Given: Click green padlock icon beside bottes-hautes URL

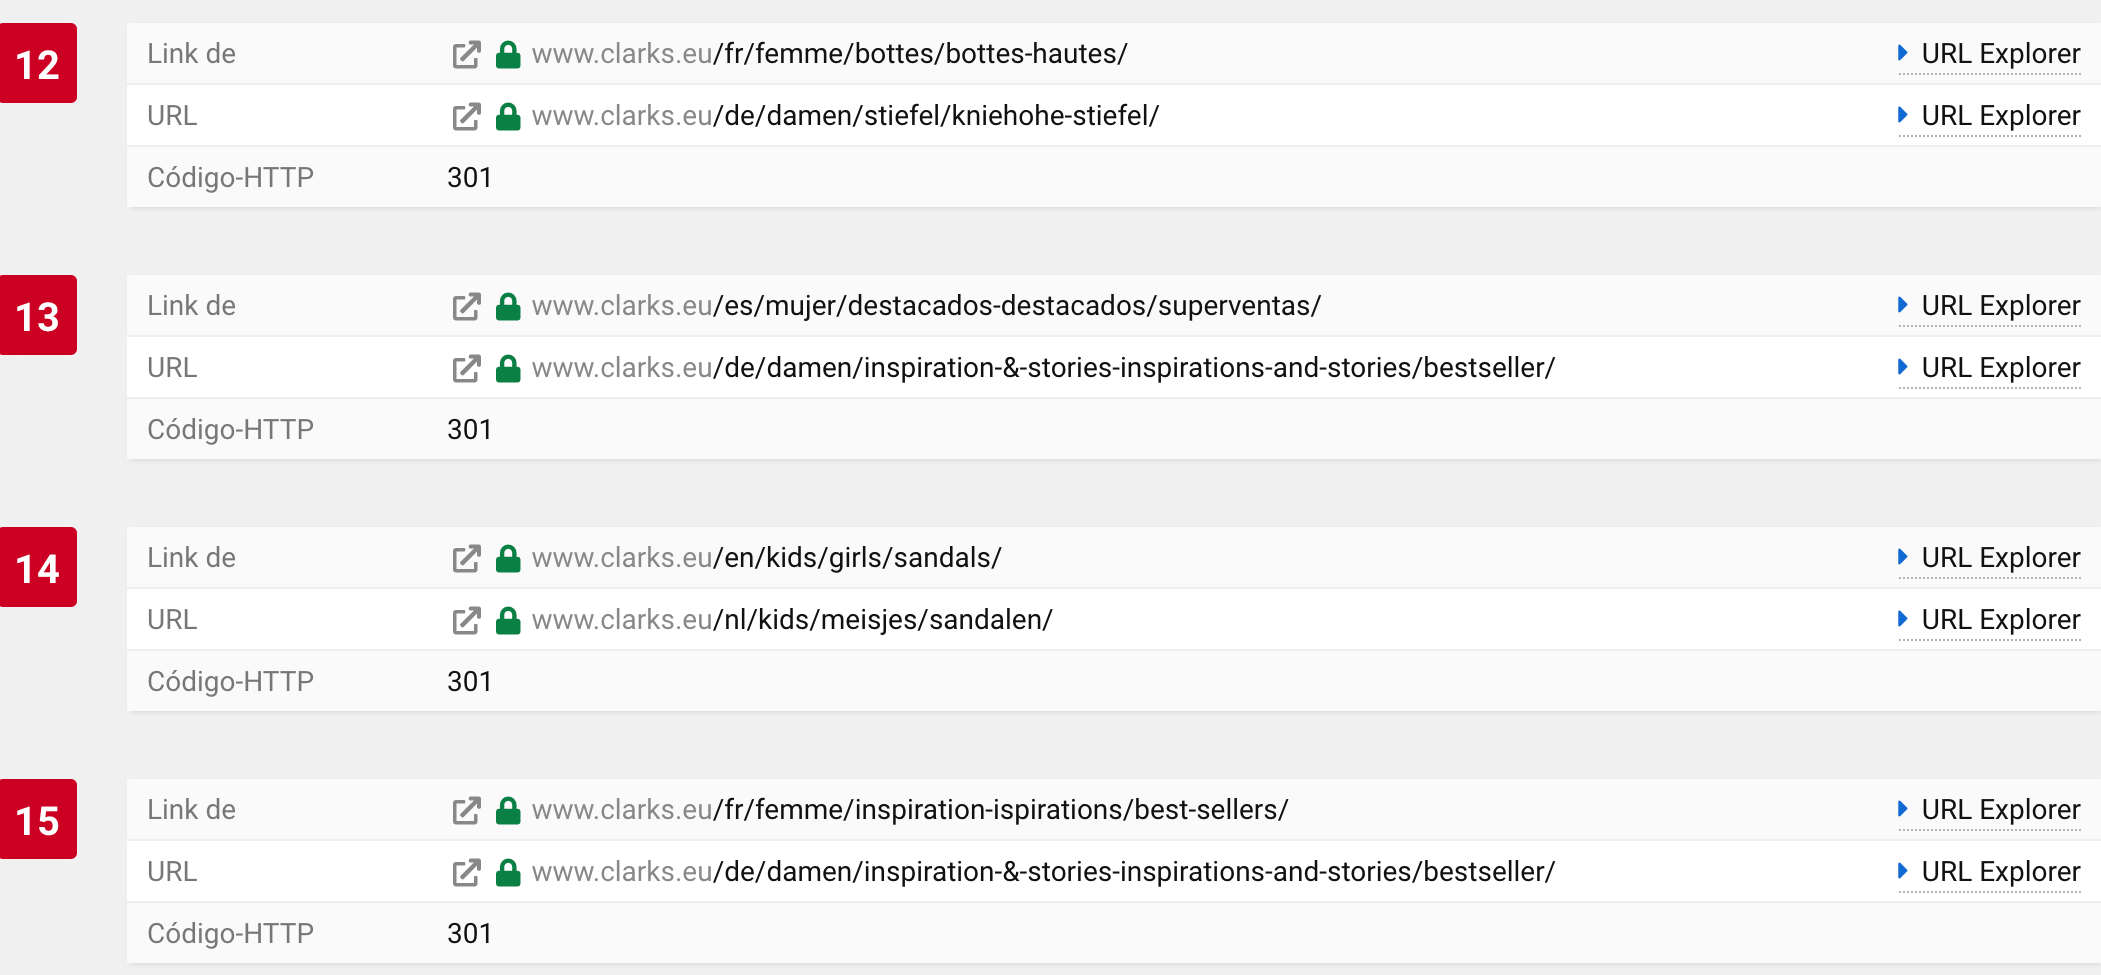Looking at the screenshot, I should 508,54.
